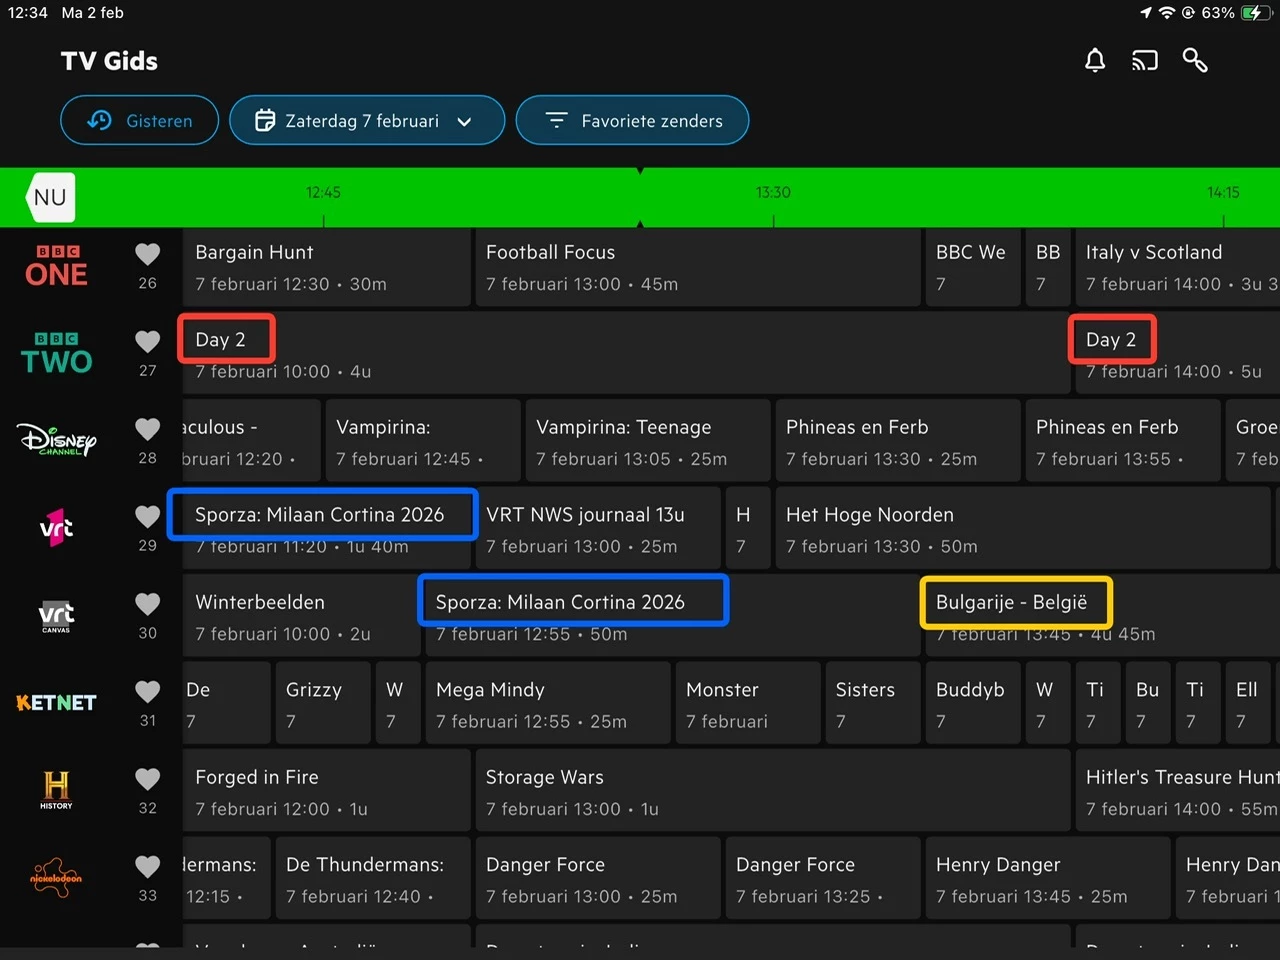Open Day 2 starting at 14:00
The height and width of the screenshot is (960, 1280).
pyautogui.click(x=1178, y=355)
